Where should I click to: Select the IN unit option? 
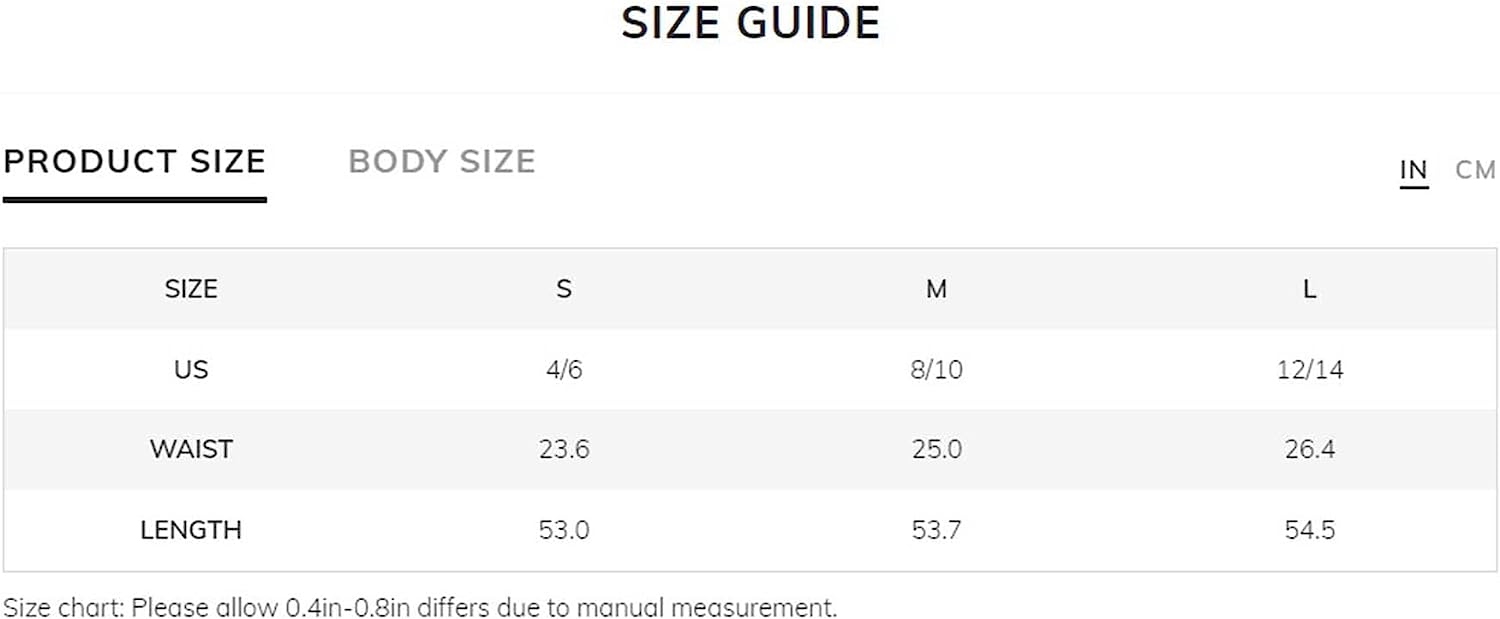(x=1413, y=170)
